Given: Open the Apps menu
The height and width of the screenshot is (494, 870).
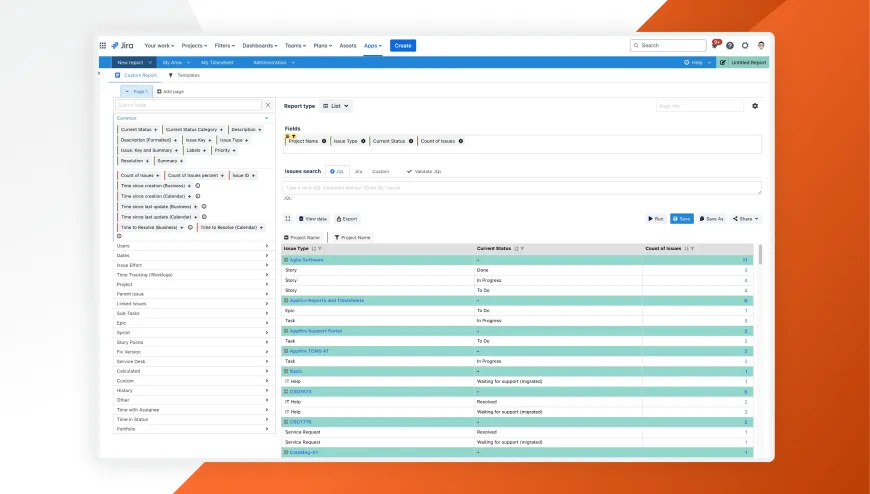Looking at the screenshot, I should 373,46.
